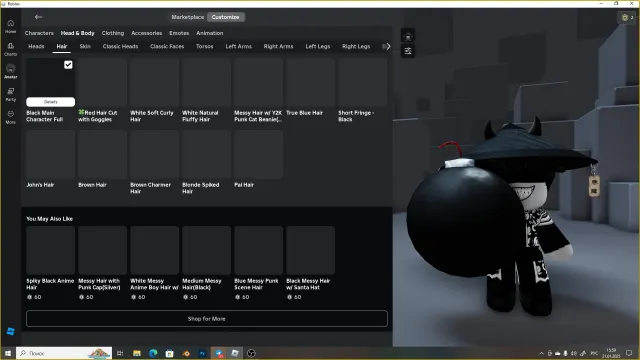
Task: Switch to the Marketplace tab
Action: 188,17
